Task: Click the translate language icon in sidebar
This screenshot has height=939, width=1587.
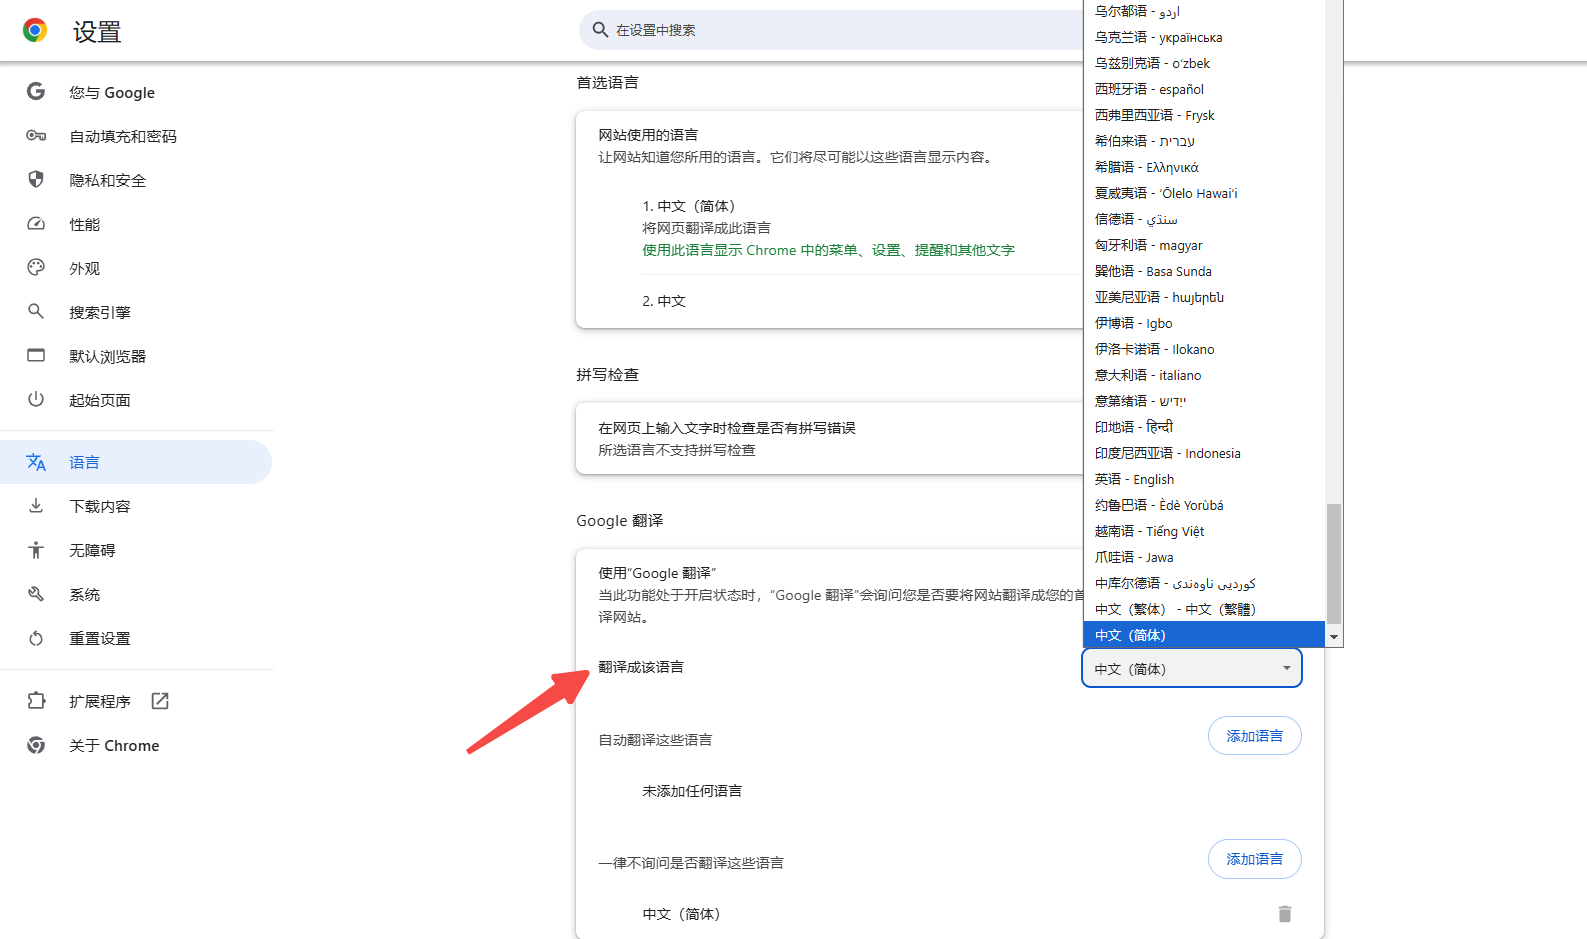Action: (36, 462)
